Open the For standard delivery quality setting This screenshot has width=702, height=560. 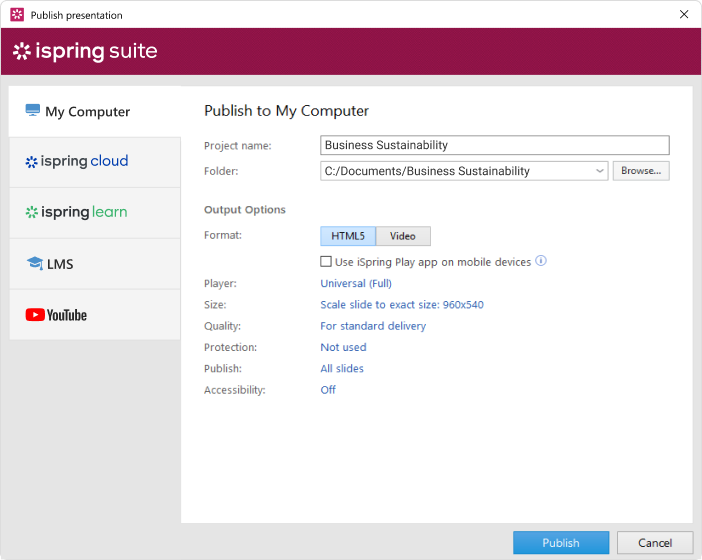[x=372, y=326]
